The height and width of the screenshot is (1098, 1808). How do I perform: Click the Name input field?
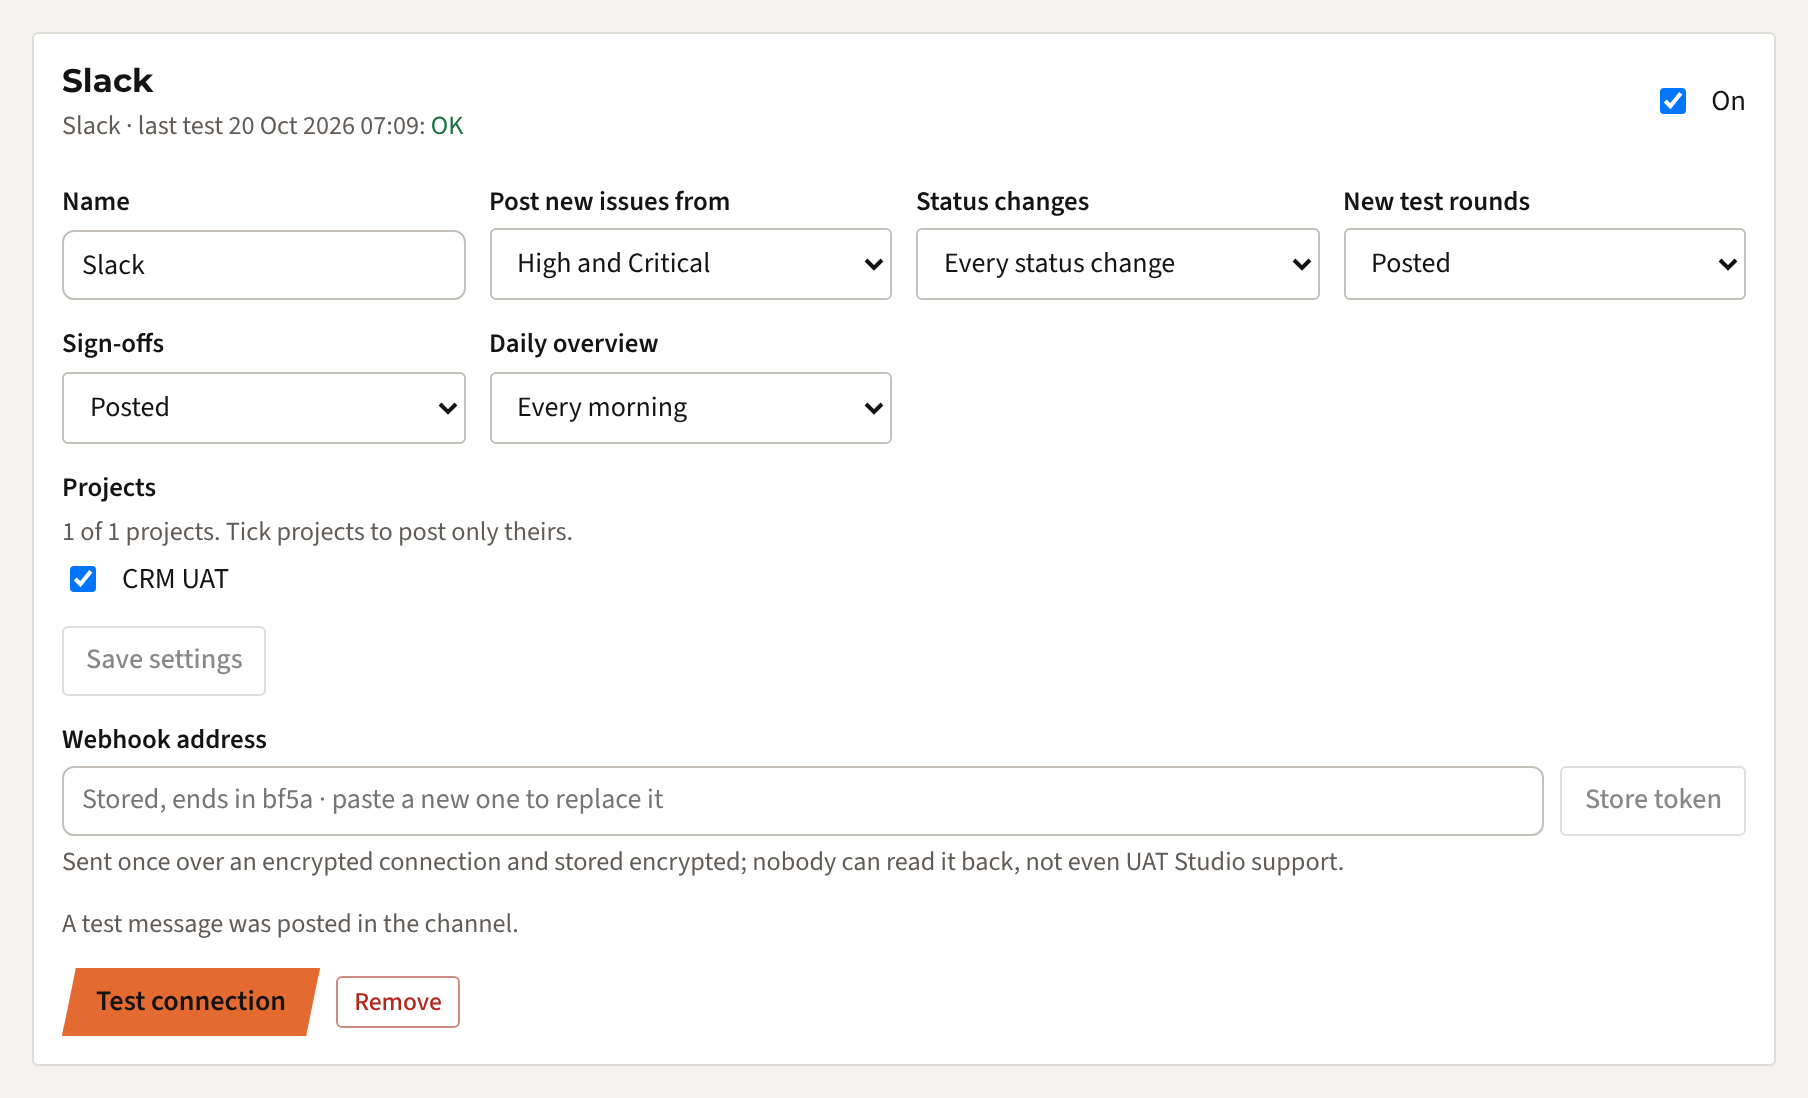point(264,265)
